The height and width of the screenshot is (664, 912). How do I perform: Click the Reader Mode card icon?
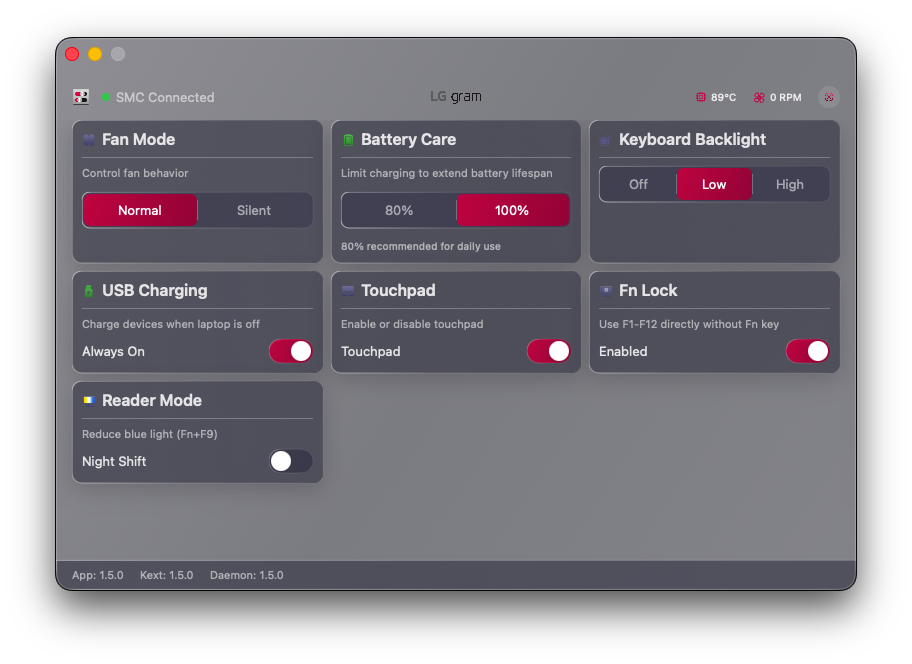click(89, 400)
